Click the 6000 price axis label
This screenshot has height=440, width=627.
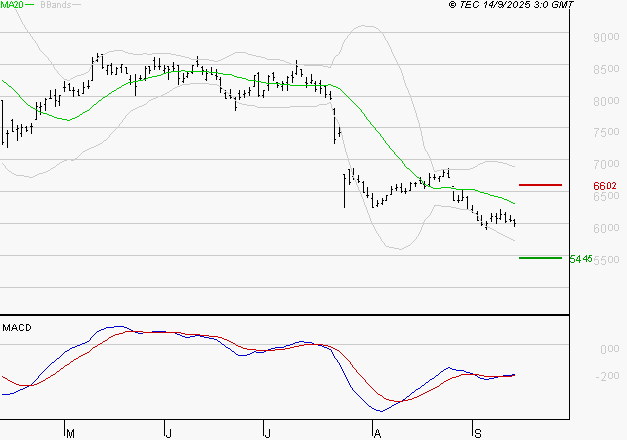pyautogui.click(x=606, y=228)
